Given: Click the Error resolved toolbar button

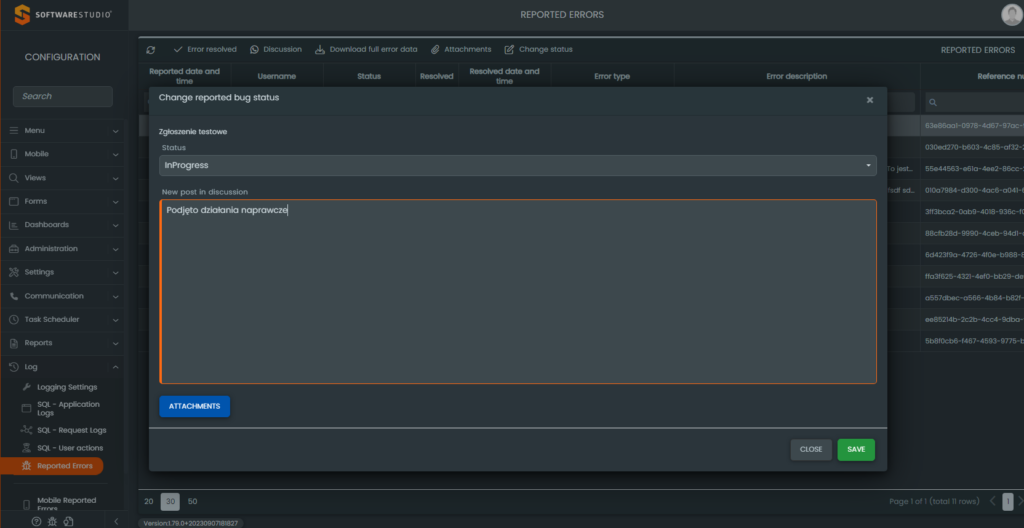Looking at the screenshot, I should 205,49.
